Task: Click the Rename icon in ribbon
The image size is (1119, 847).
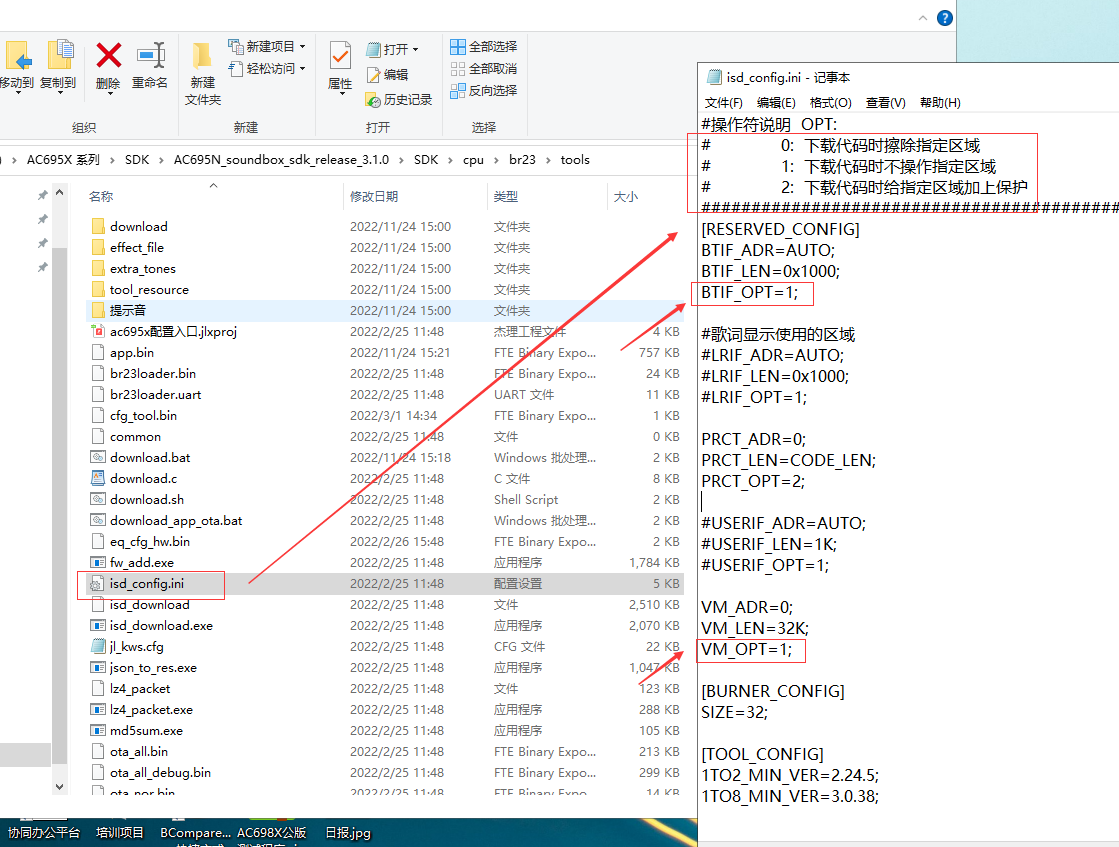Action: coord(151,56)
